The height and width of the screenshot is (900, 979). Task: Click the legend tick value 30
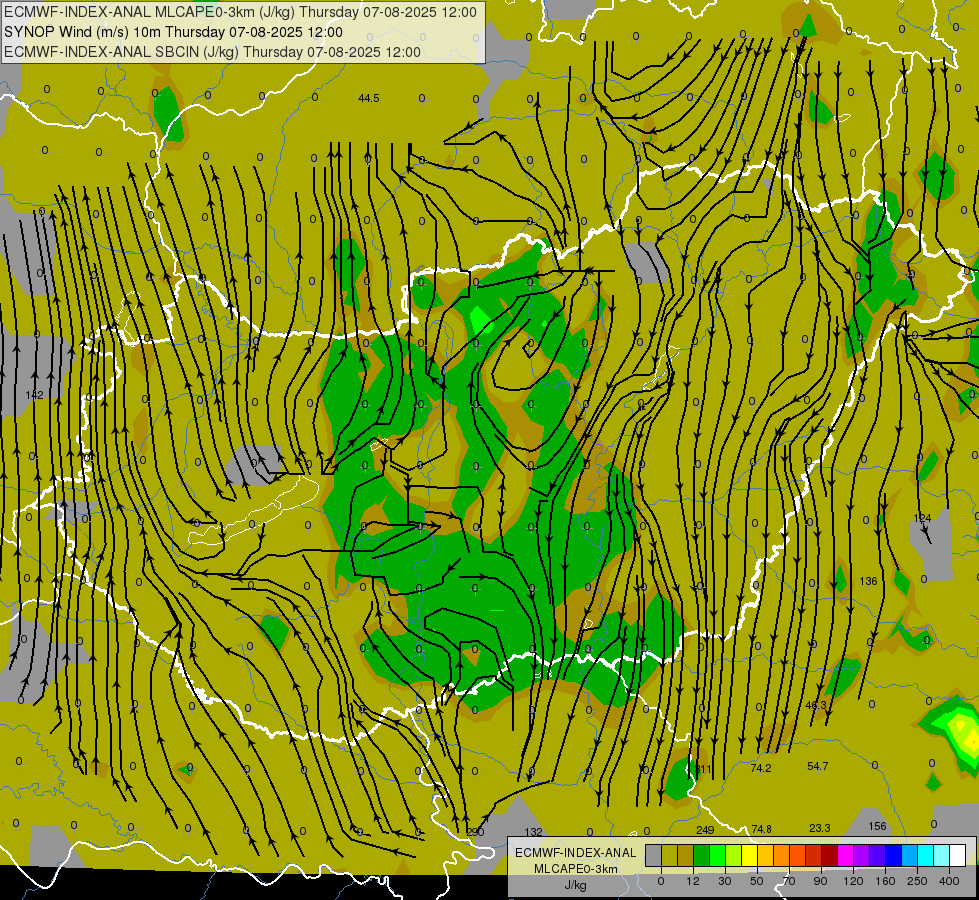[725, 881]
